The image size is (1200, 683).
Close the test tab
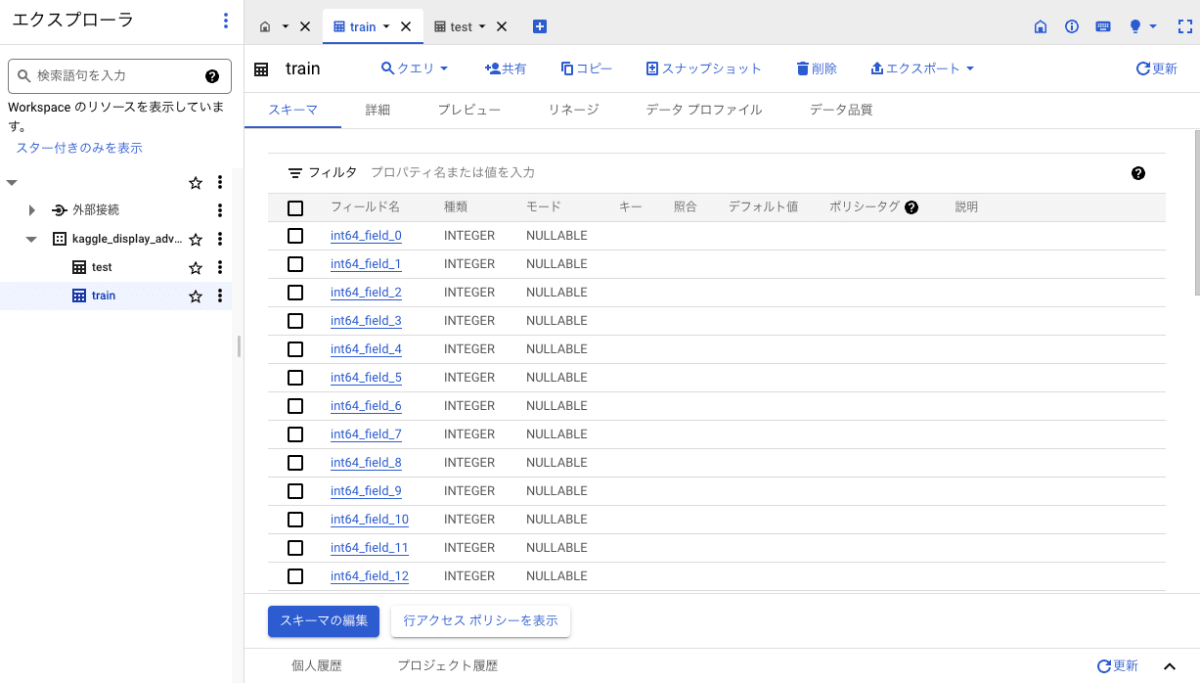(x=502, y=27)
